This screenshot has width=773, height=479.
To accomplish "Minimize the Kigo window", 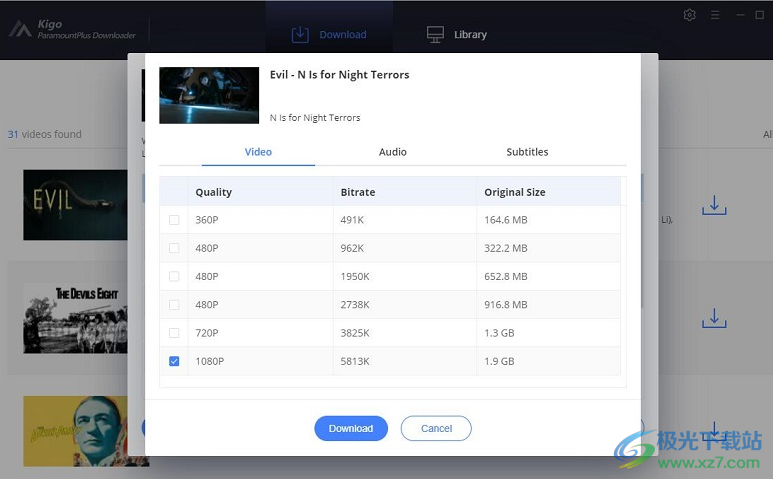I will coord(740,15).
